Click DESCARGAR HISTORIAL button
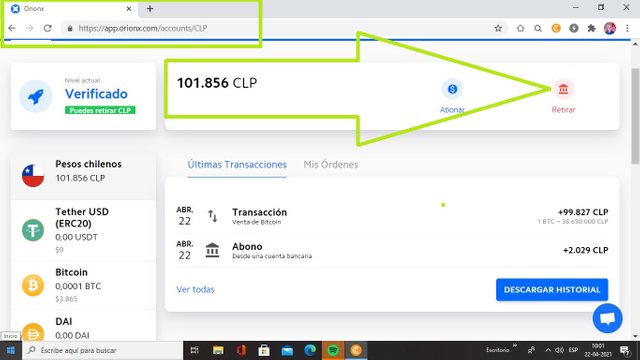This screenshot has height=360, width=640. click(552, 290)
